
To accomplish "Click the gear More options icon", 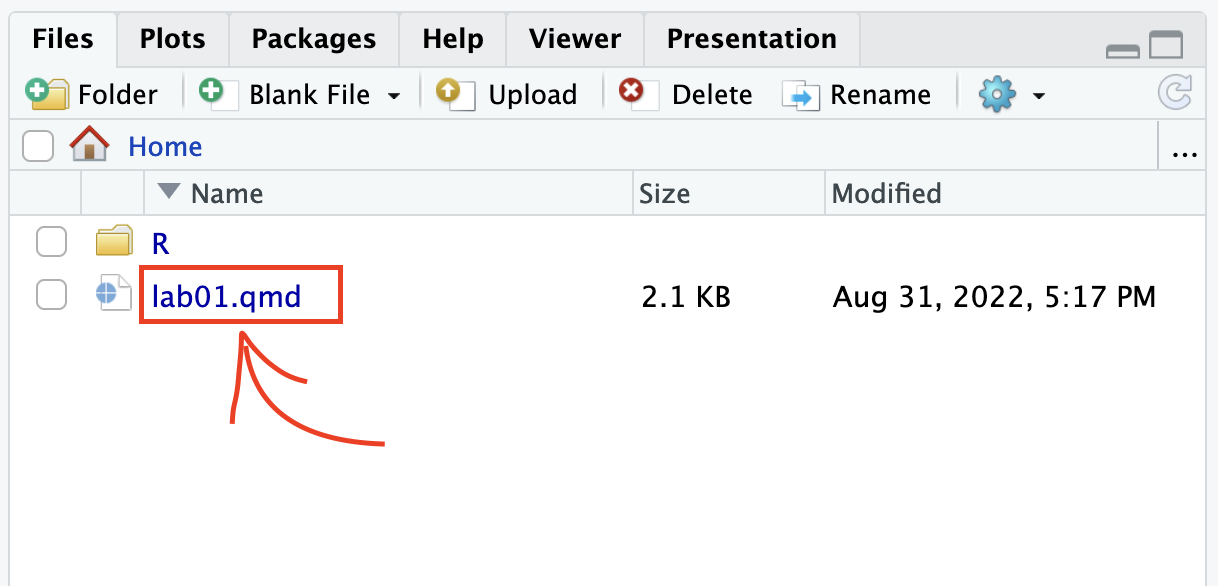I will pyautogui.click(x=997, y=94).
